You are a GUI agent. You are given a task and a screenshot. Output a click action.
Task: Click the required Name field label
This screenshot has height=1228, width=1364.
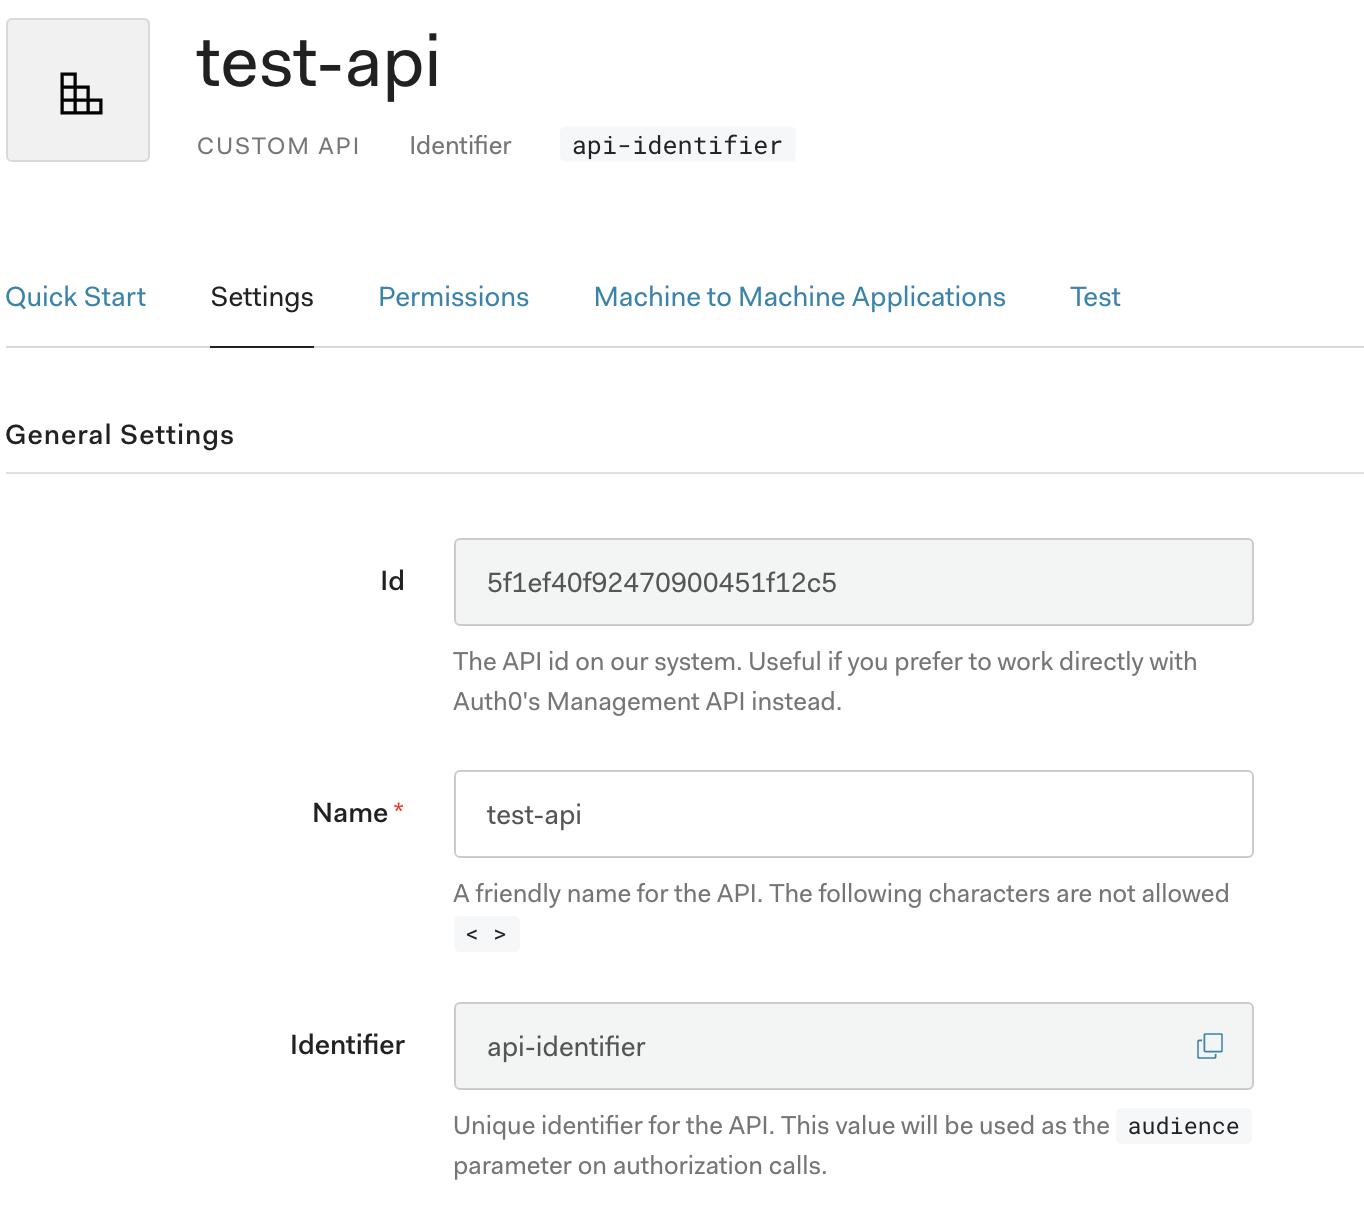pos(350,813)
